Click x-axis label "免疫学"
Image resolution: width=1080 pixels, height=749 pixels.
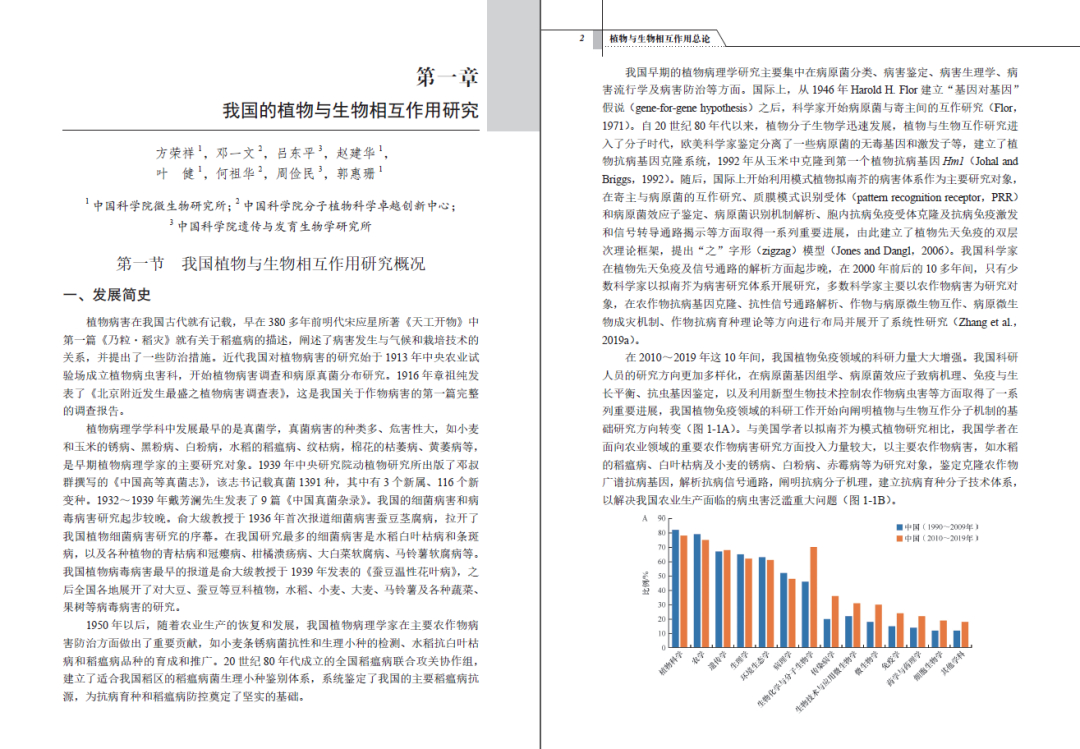pos(891,660)
